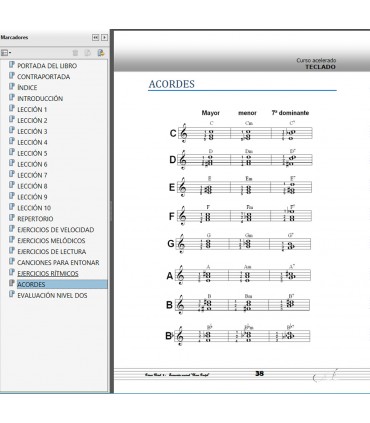Click the E chord row label
The image size is (370, 423).
[172, 187]
